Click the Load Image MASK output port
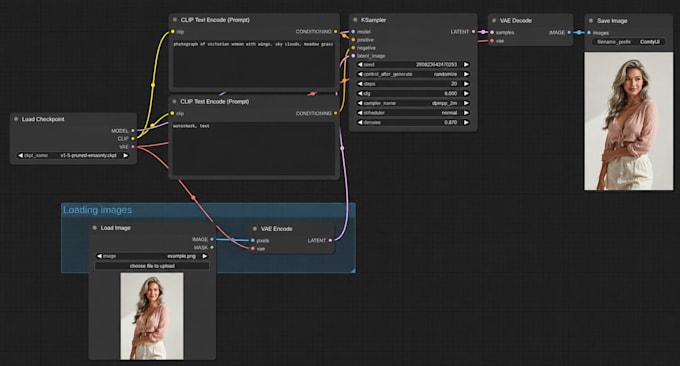680x366 pixels. point(212,247)
